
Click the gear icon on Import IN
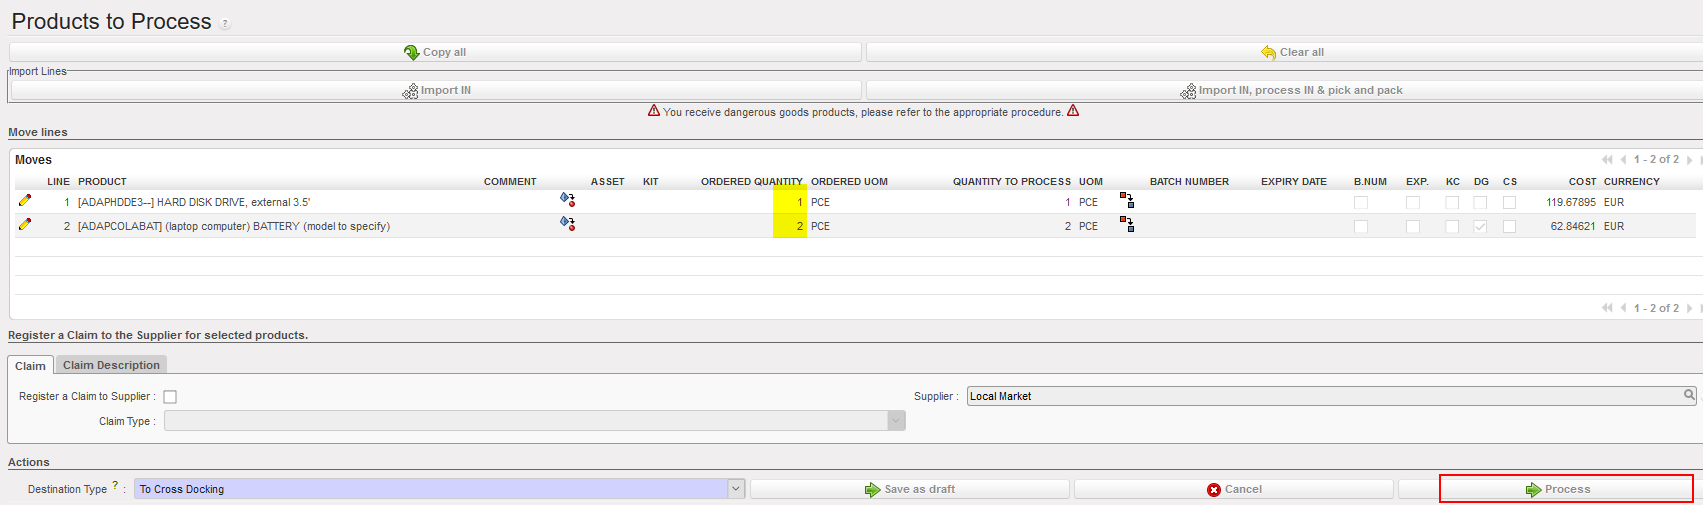click(410, 91)
